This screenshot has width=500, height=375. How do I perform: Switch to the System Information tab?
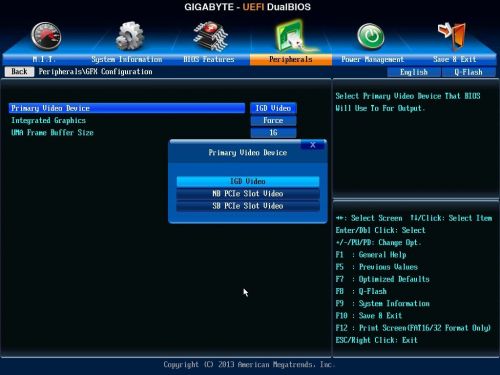point(127,59)
